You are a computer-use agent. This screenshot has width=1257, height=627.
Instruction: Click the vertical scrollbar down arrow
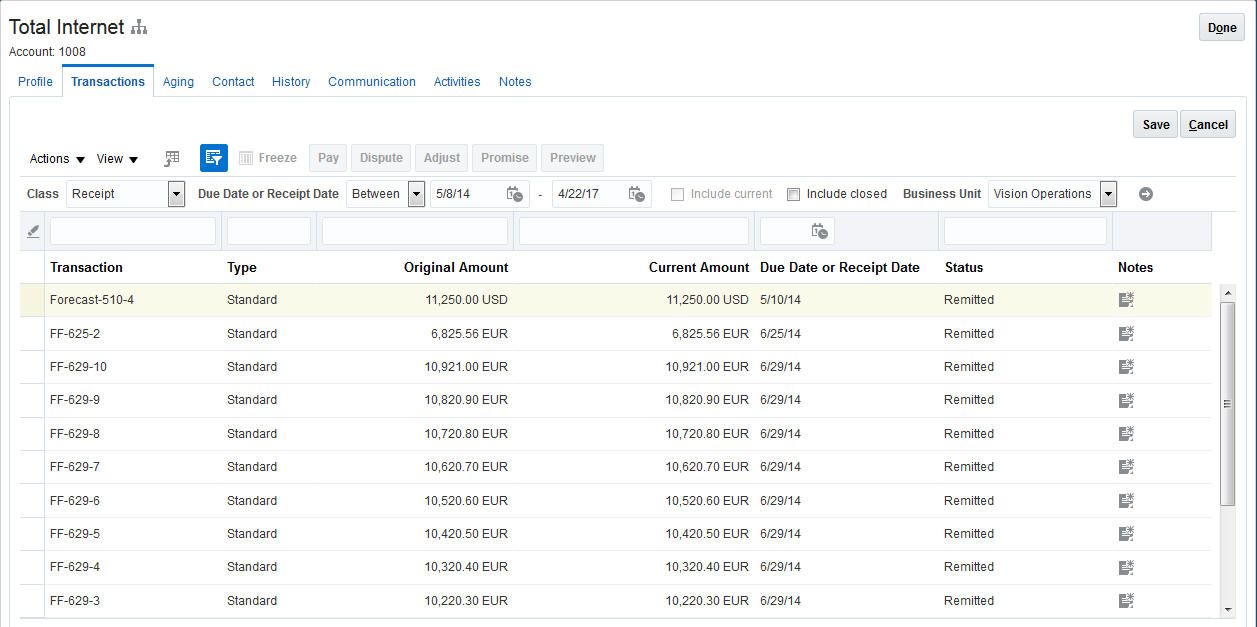click(x=1228, y=609)
